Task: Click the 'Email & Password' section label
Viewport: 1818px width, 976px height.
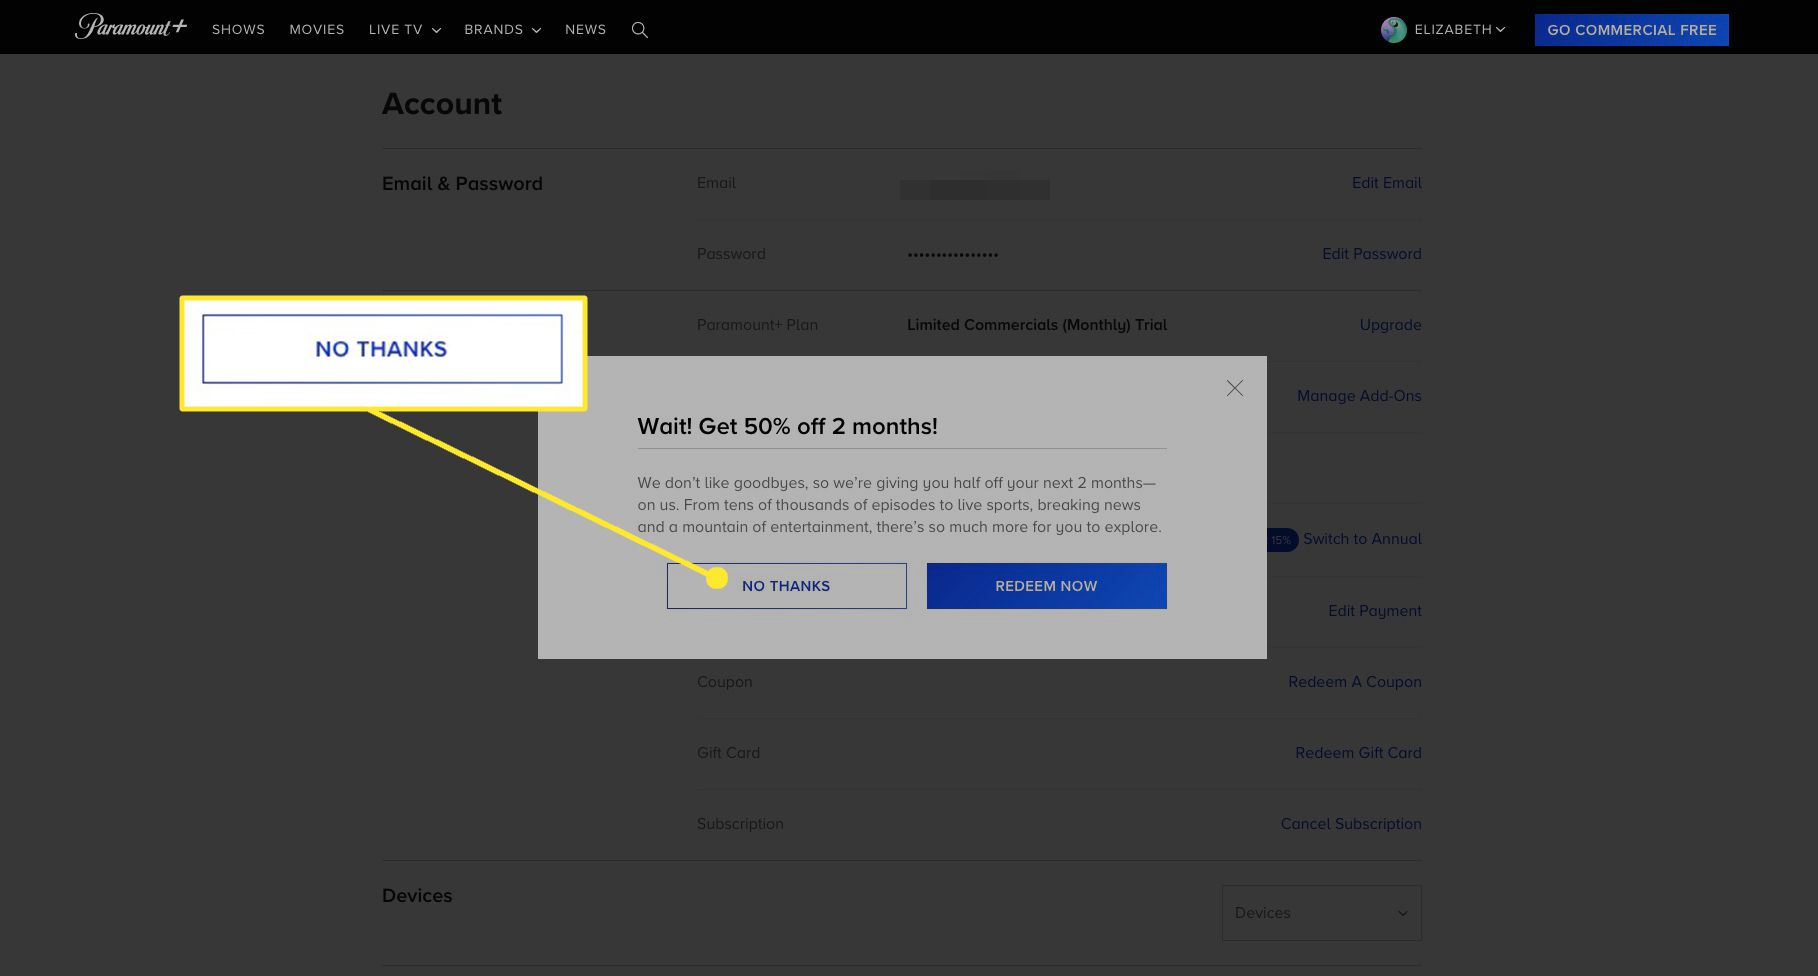Action: pos(462,184)
